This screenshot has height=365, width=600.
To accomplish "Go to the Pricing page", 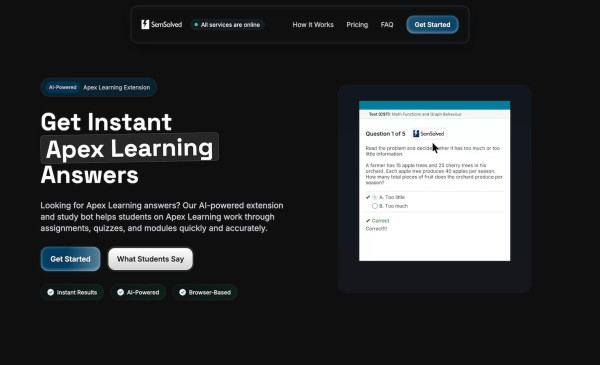I will click(357, 24).
